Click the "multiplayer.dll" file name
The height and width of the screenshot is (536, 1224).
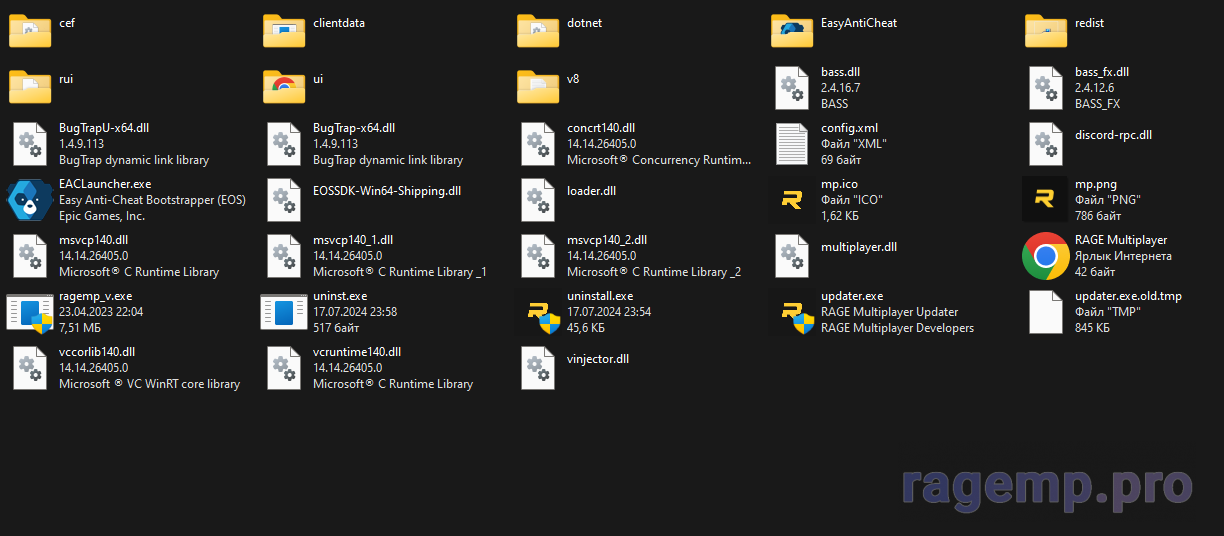coord(859,246)
